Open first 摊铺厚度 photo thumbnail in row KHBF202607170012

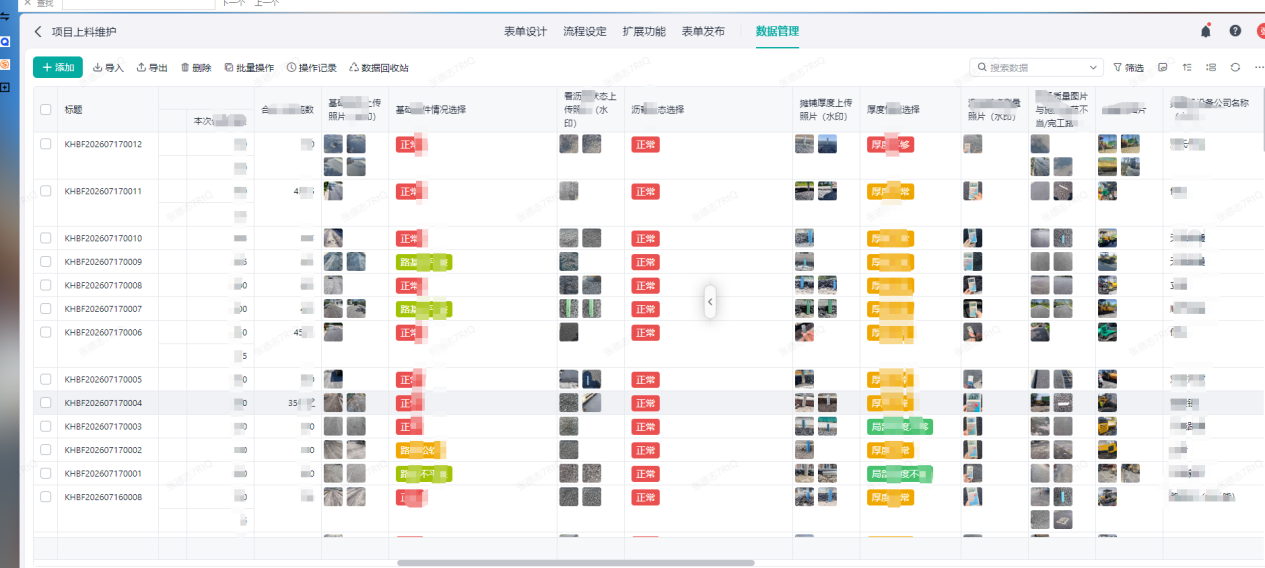click(x=804, y=144)
